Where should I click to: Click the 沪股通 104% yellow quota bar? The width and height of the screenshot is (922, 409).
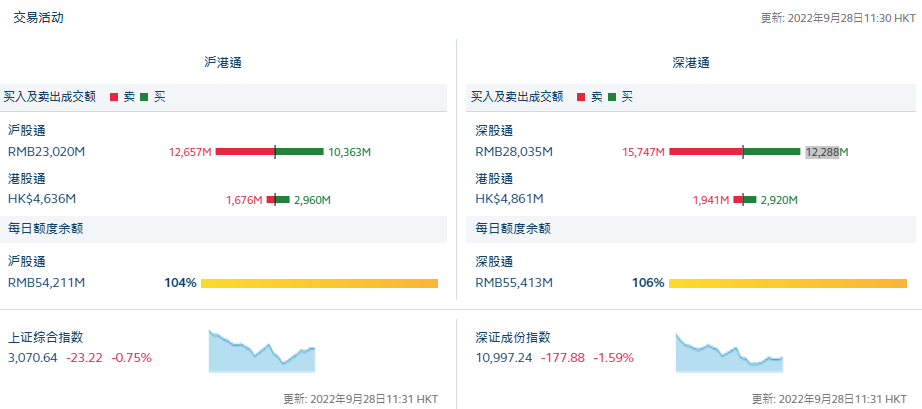(x=319, y=283)
